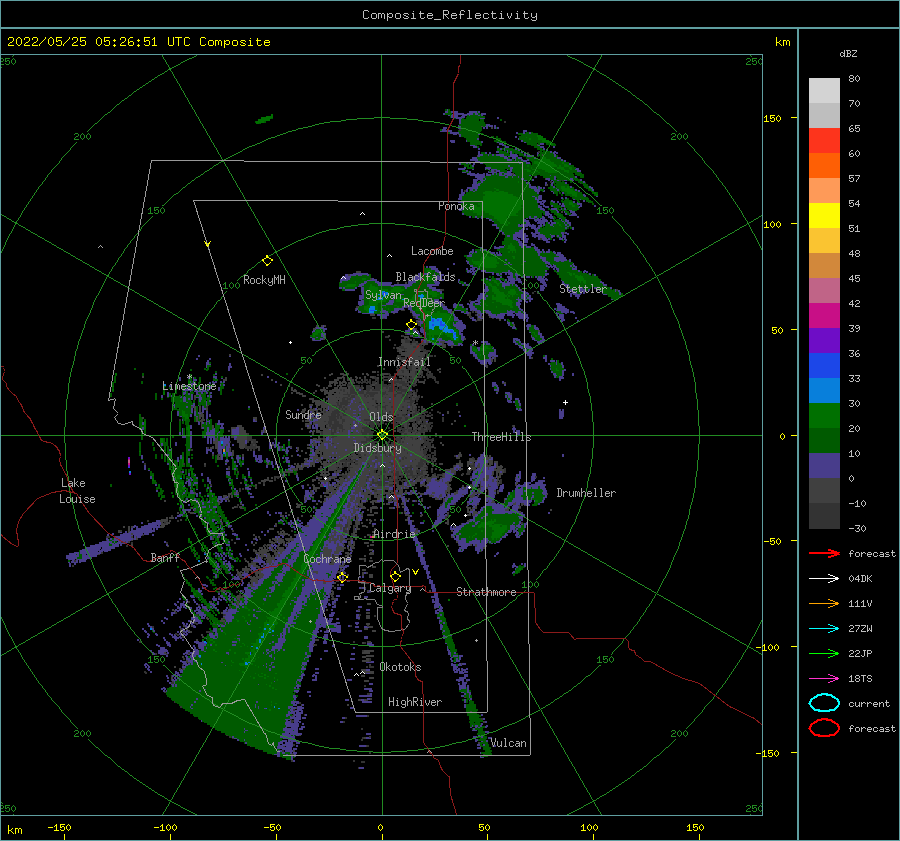
Task: Click the Stettler label
Action: 583,289
